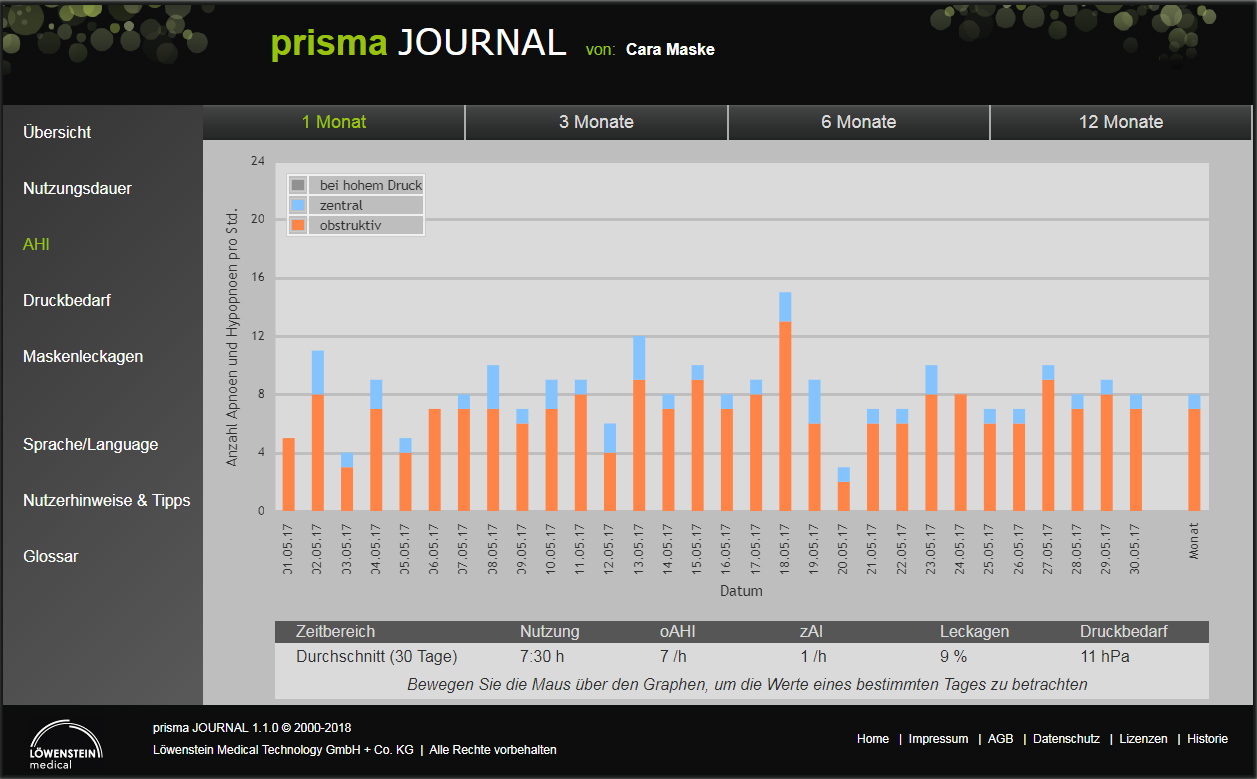Switch to the 3 Monate tab
1257x779 pixels.
click(x=596, y=122)
